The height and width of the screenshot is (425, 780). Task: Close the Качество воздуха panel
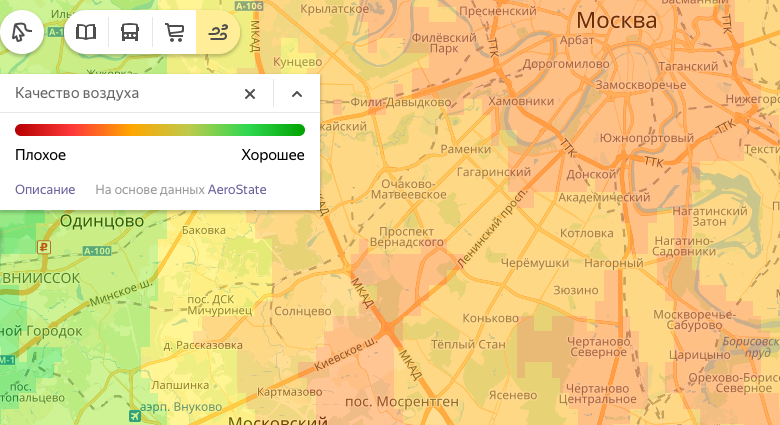[x=250, y=94]
